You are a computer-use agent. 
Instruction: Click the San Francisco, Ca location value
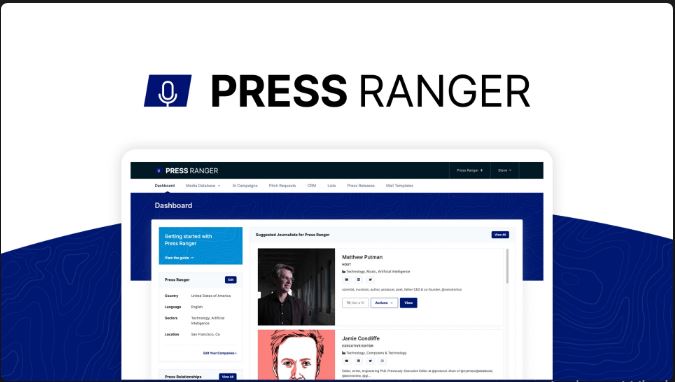click(205, 334)
